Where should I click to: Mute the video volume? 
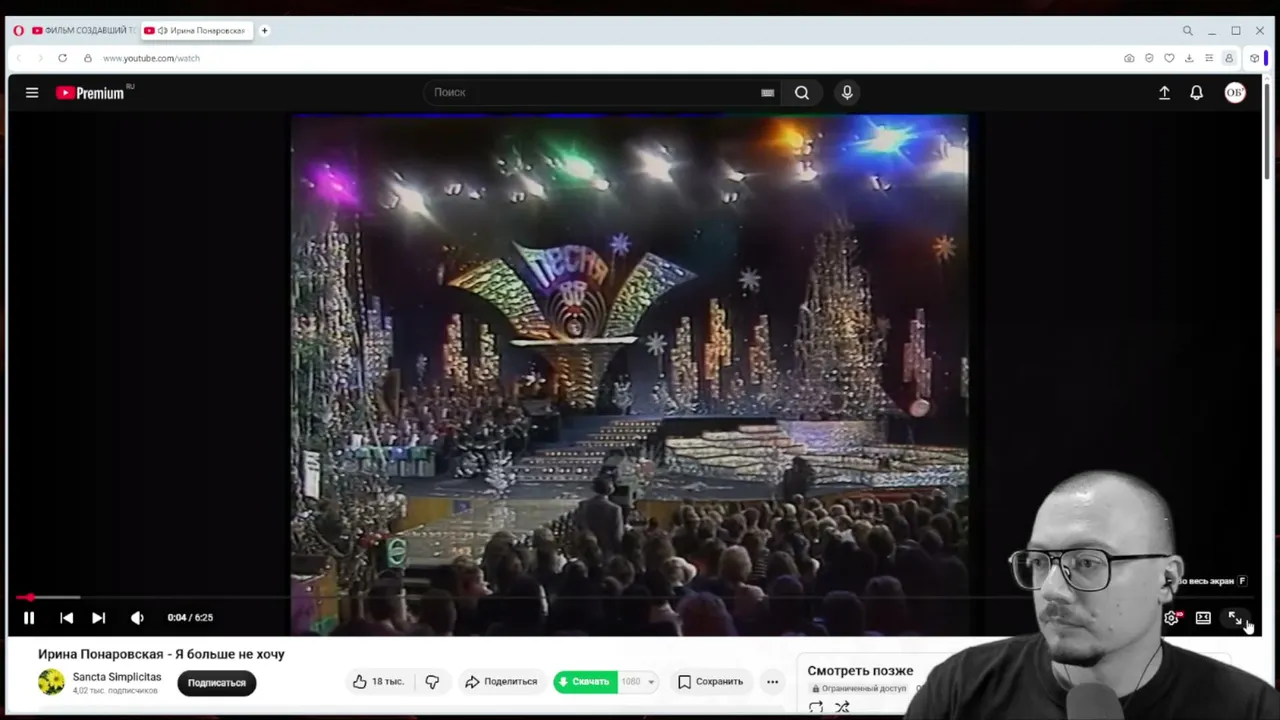[137, 618]
